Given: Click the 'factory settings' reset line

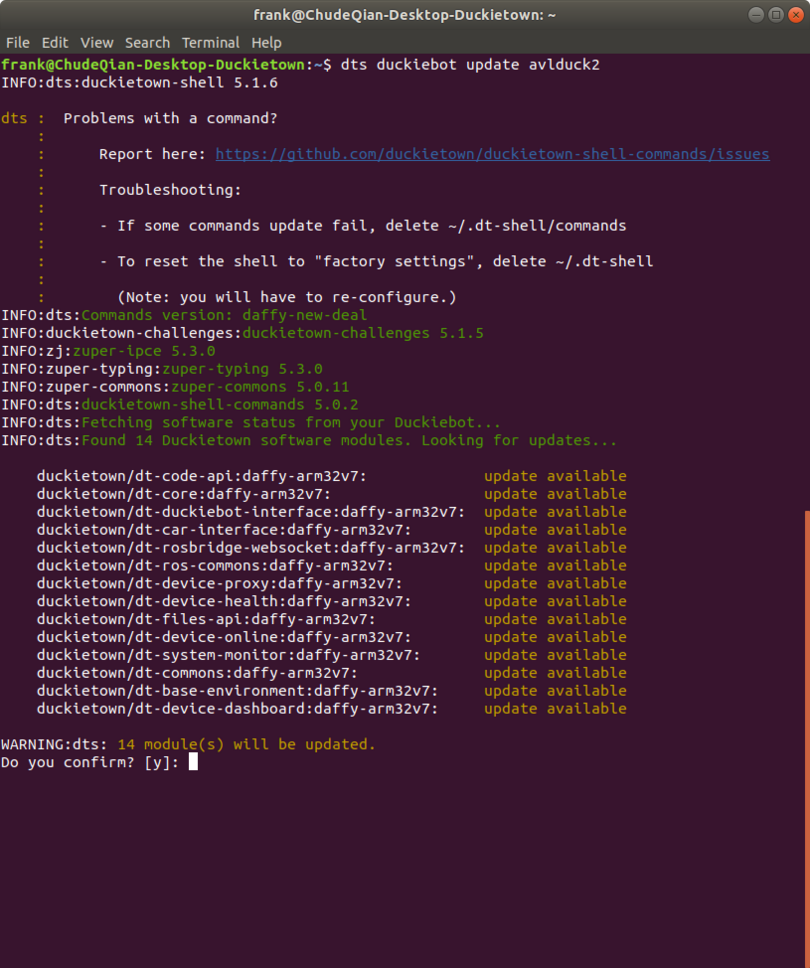Looking at the screenshot, I should coord(377,262).
